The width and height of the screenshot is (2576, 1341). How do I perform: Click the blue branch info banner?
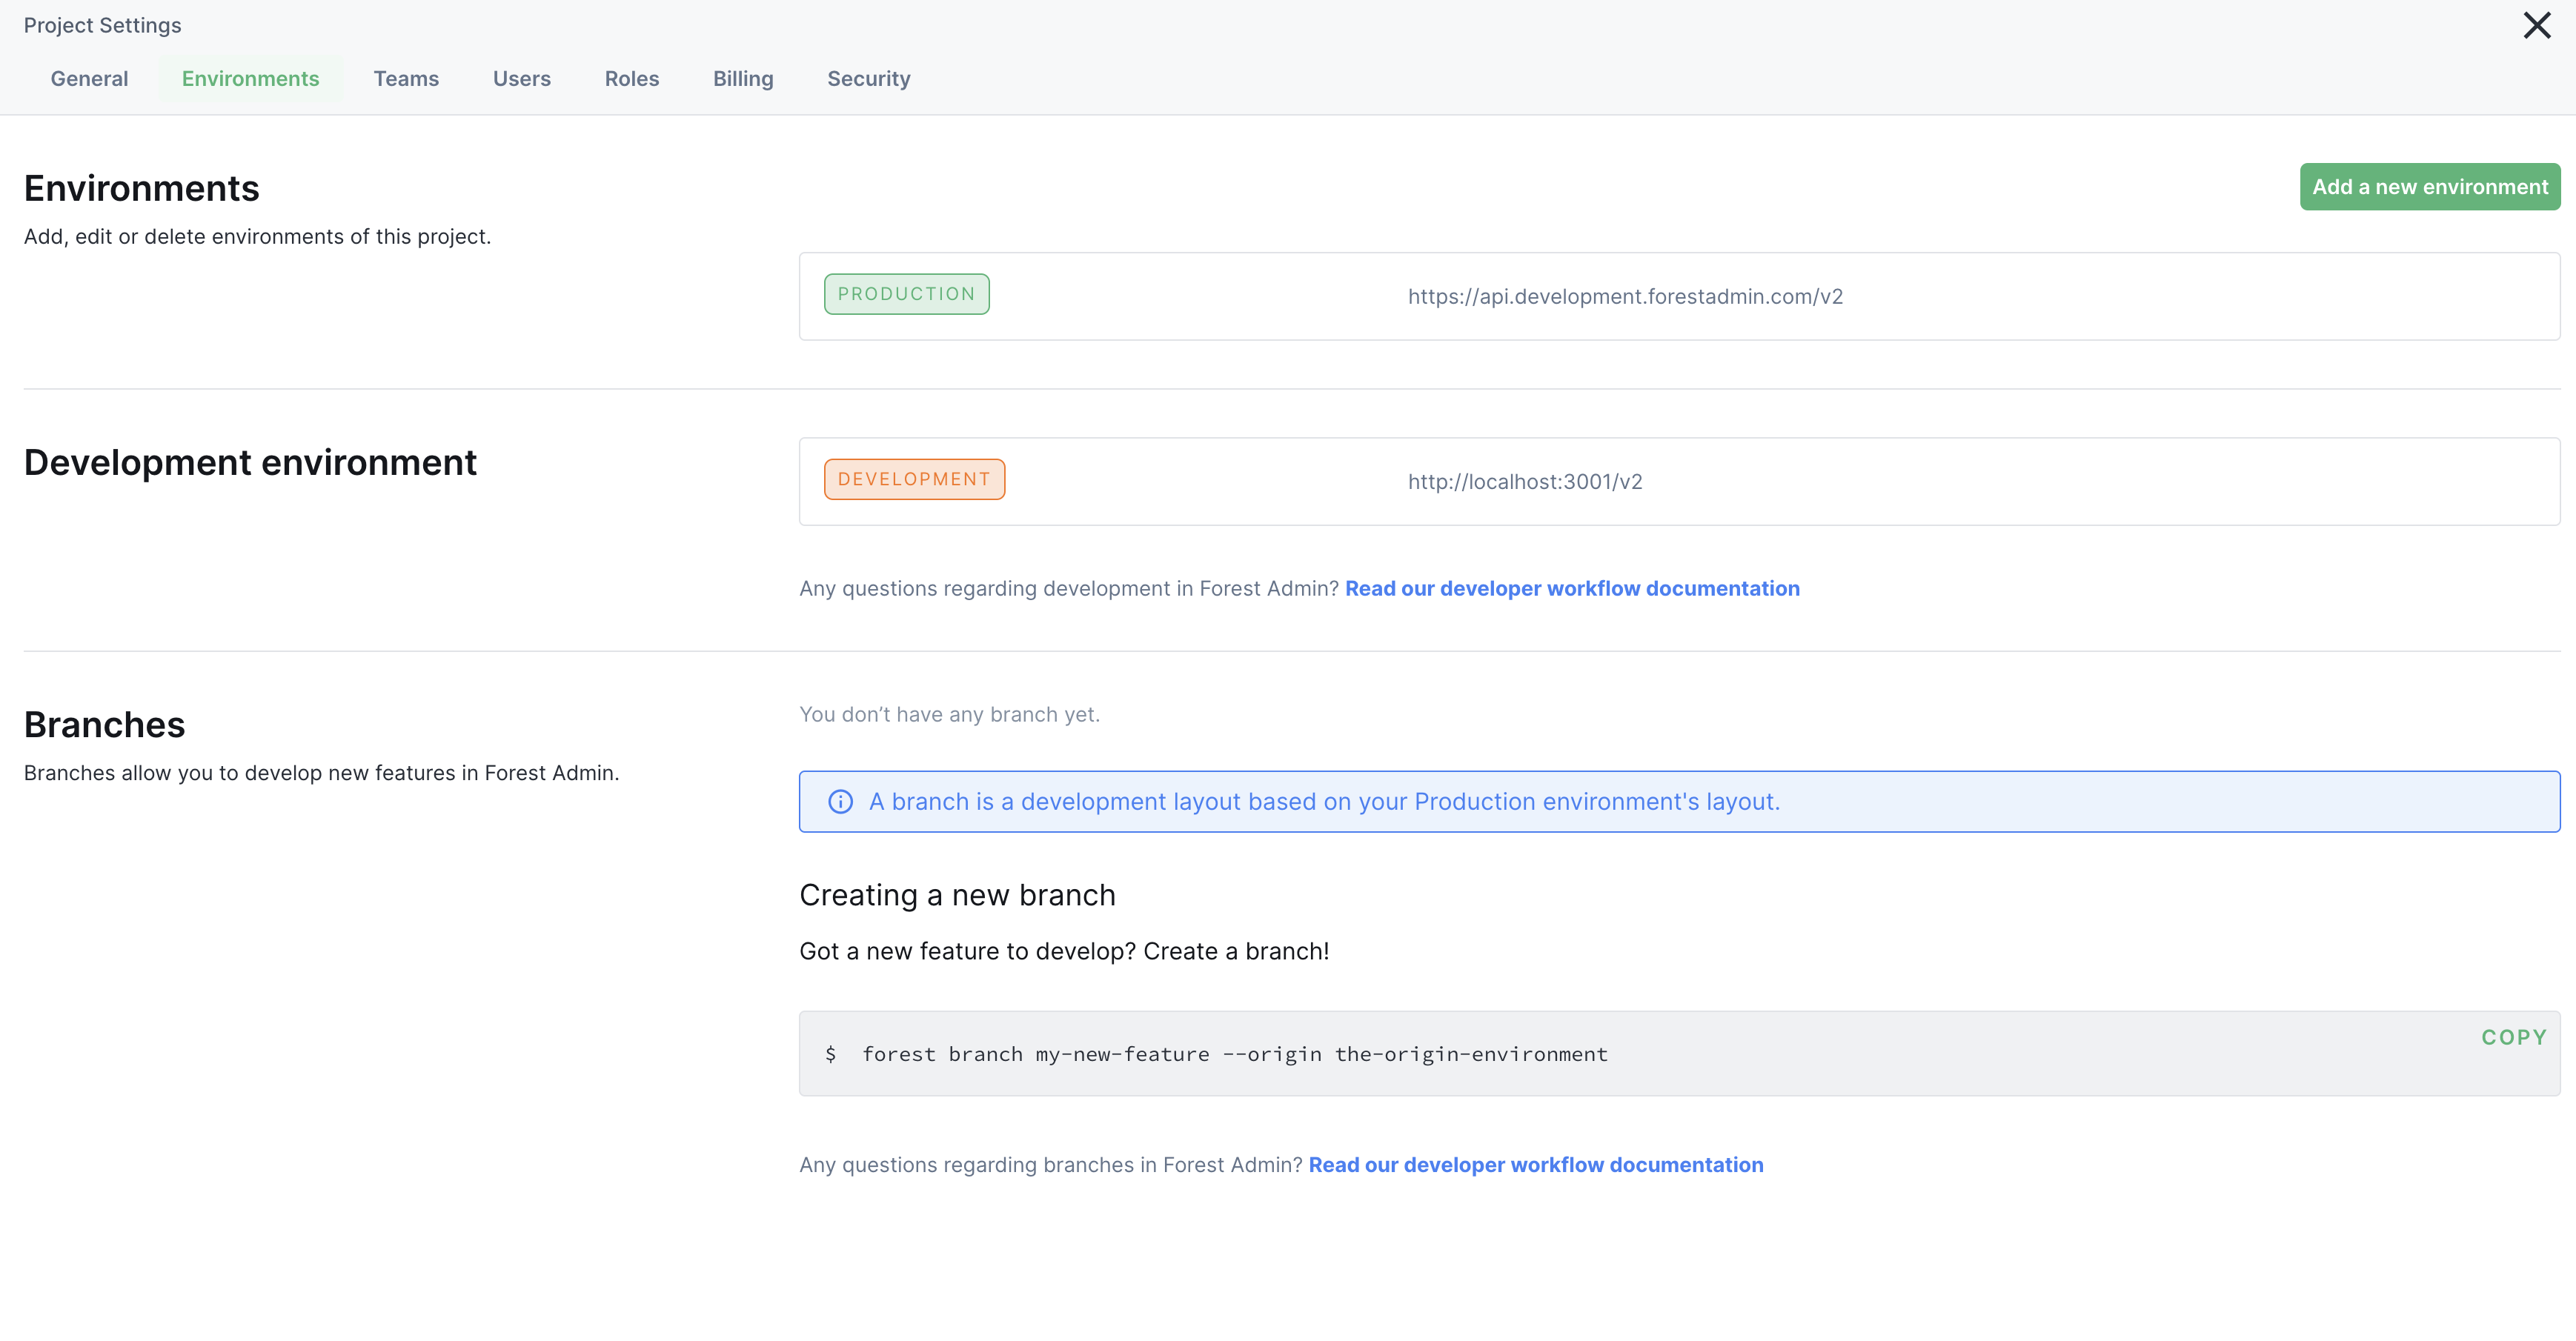[x=1678, y=802]
